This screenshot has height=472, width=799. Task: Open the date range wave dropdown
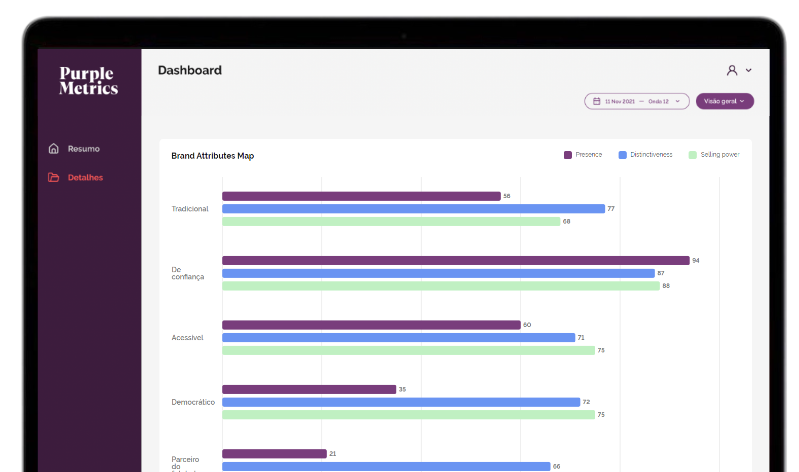click(x=636, y=101)
